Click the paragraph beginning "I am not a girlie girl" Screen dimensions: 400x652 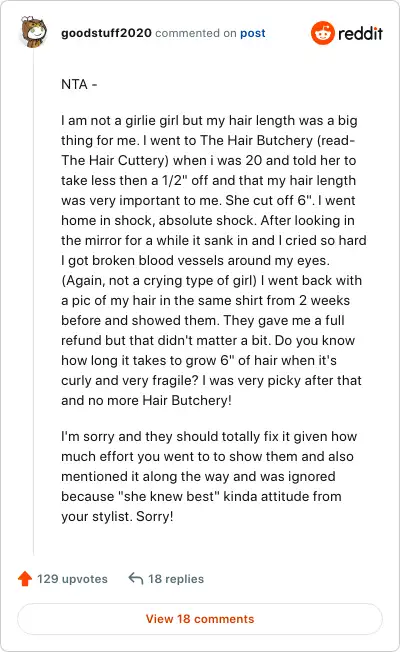pyautogui.click(x=214, y=260)
